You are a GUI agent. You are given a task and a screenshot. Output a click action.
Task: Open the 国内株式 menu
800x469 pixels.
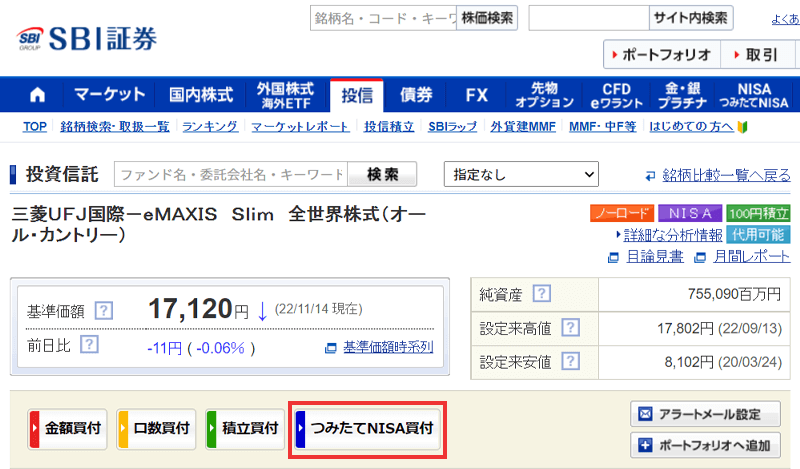click(201, 95)
